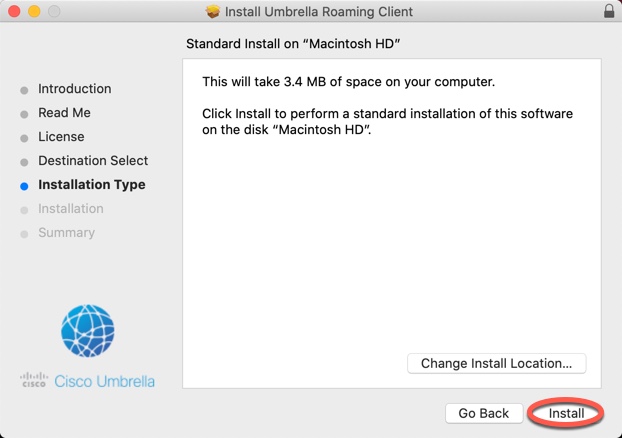This screenshot has height=438, width=622.
Task: Select the Installation Type step
Action: [92, 184]
